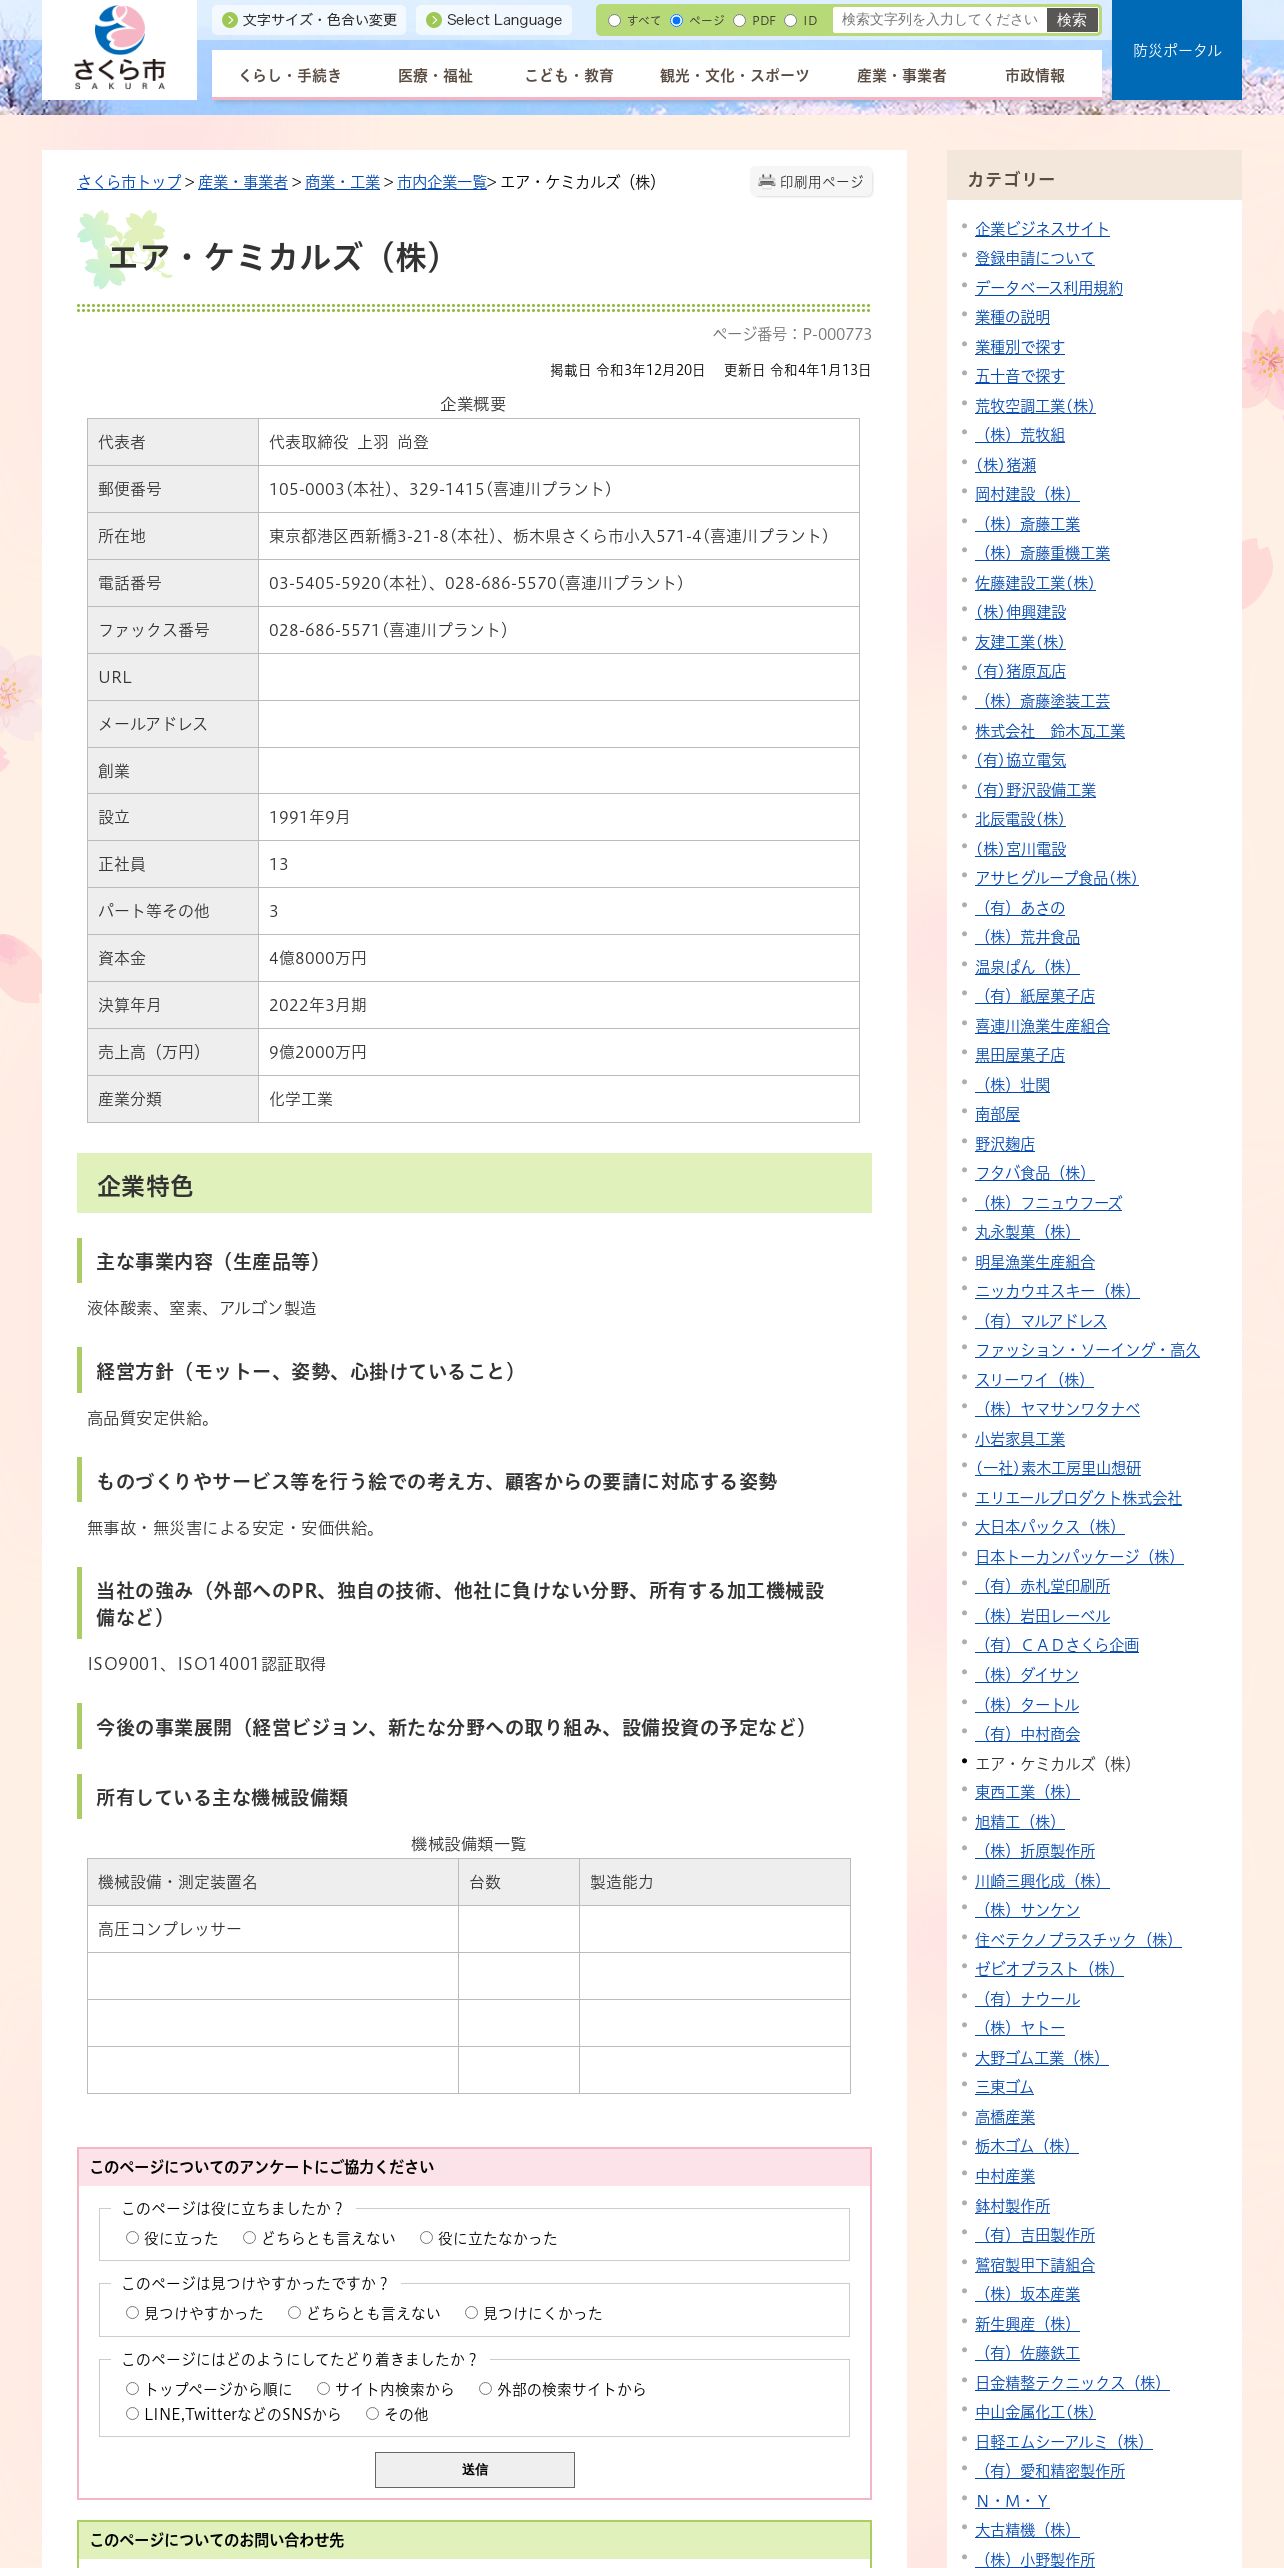Viewport: 1284px width, 2568px height.
Task: Open 登録申請について link
Action: 1035,258
